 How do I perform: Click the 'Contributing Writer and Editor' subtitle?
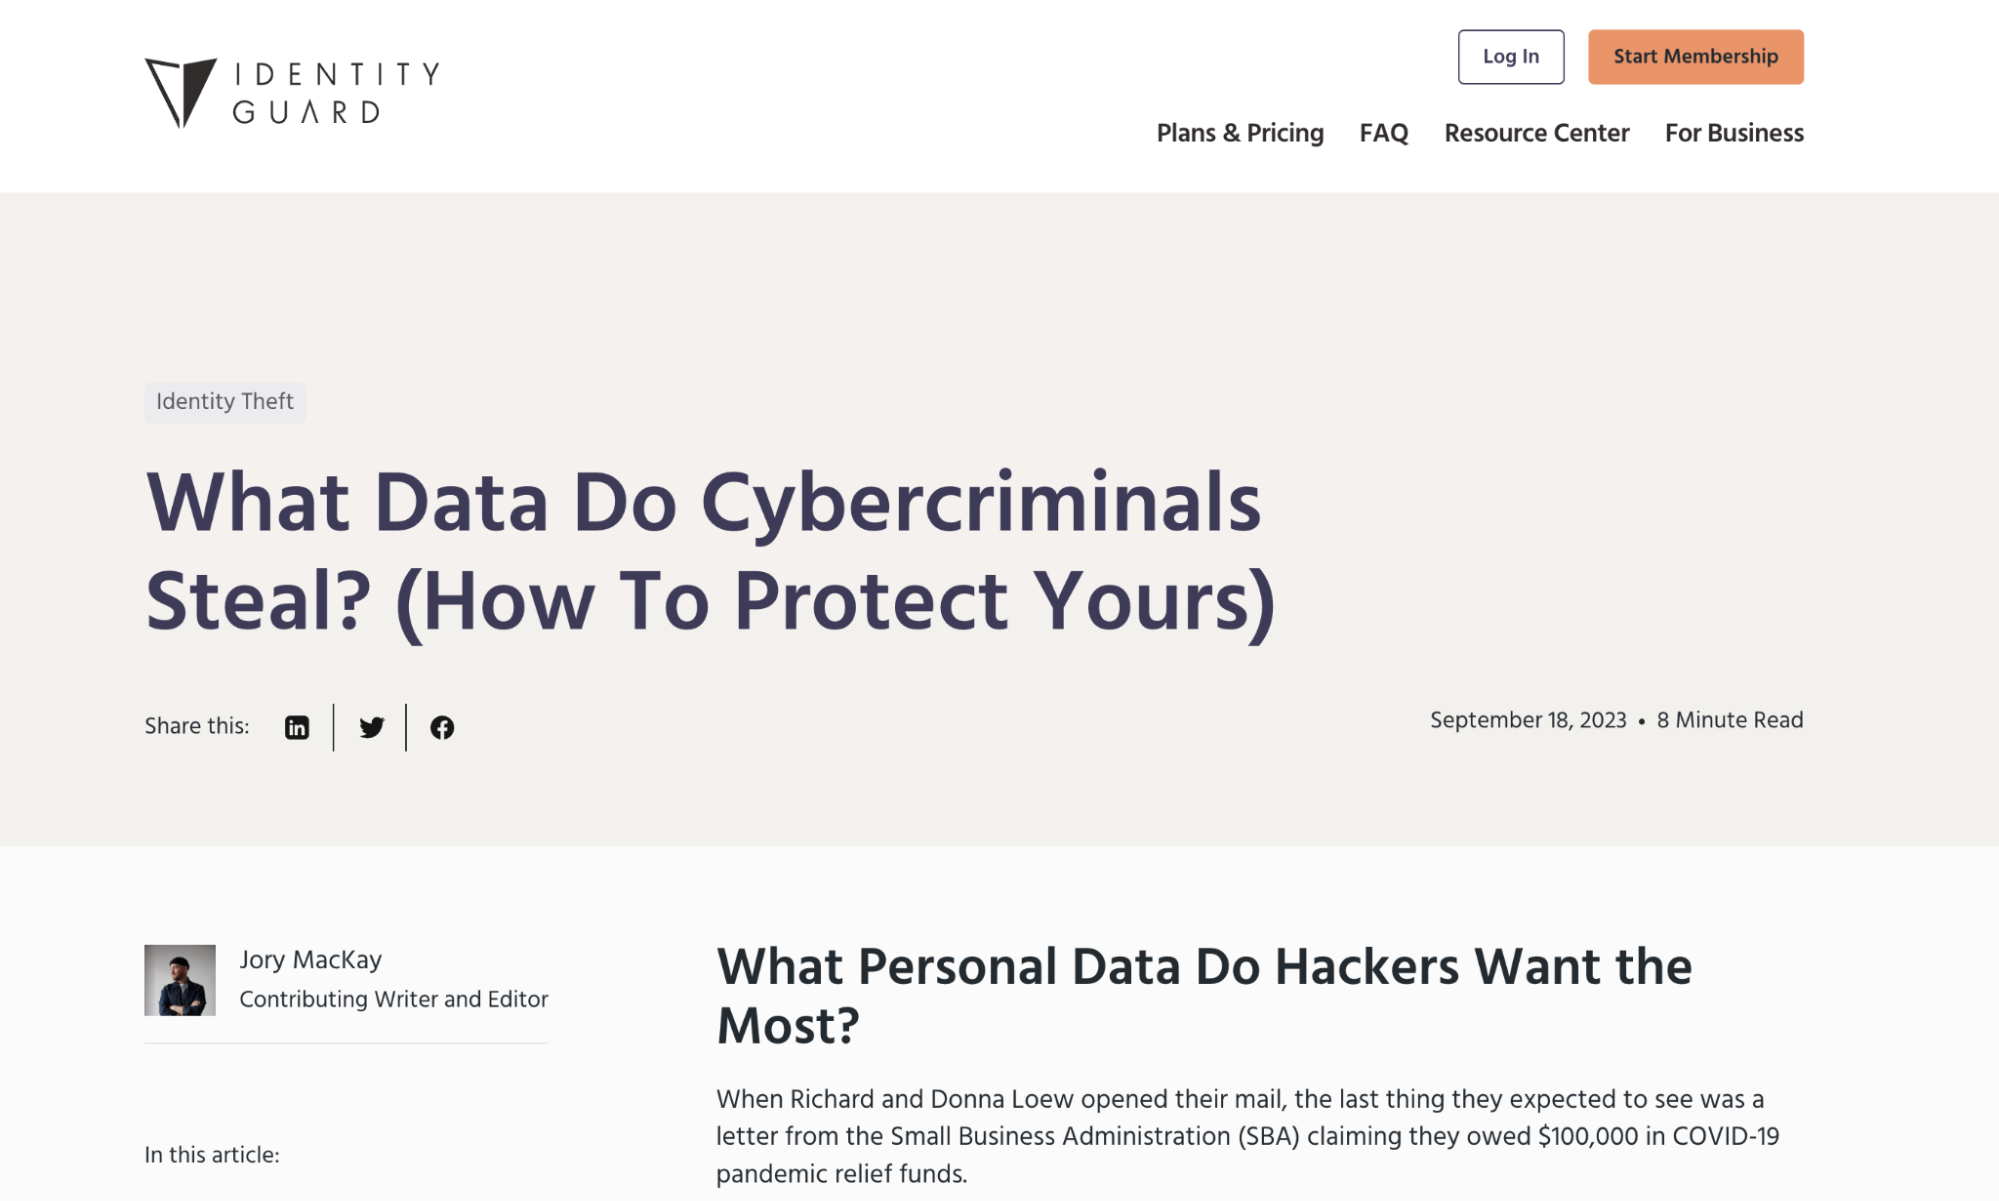point(393,1000)
